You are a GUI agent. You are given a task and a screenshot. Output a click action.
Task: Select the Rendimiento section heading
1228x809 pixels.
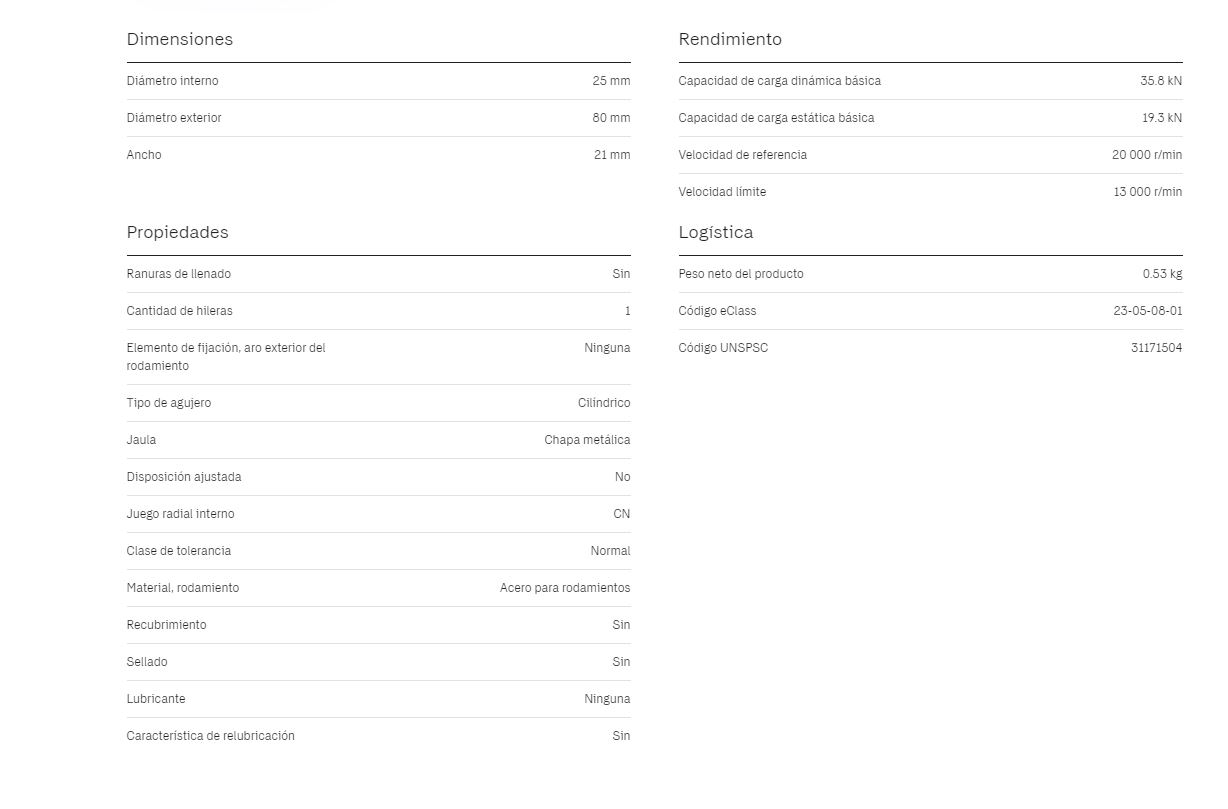click(730, 39)
